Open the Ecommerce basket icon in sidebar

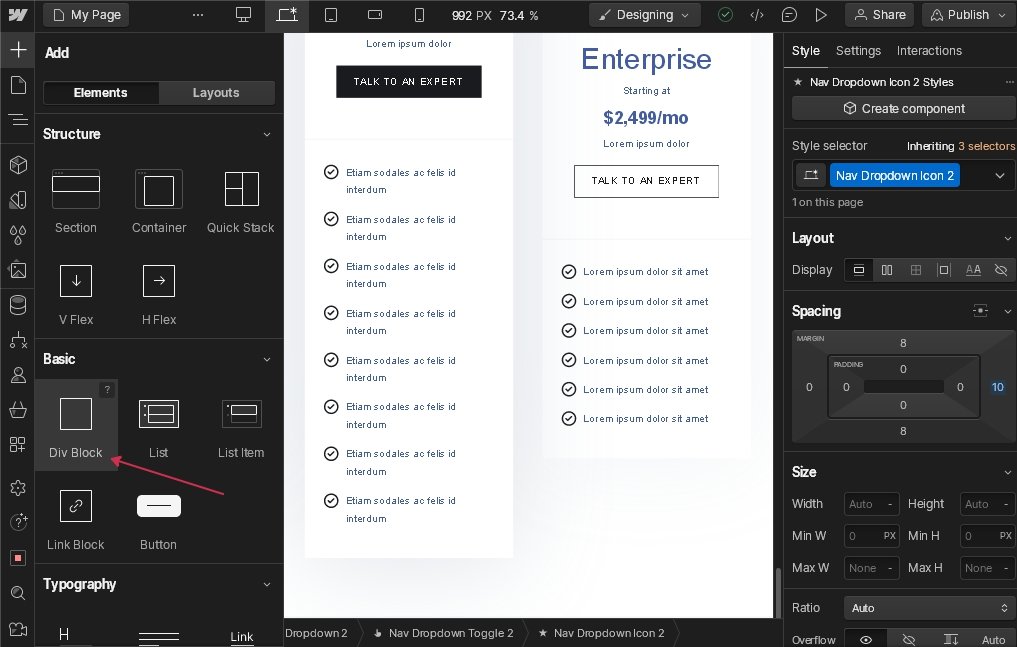18,410
